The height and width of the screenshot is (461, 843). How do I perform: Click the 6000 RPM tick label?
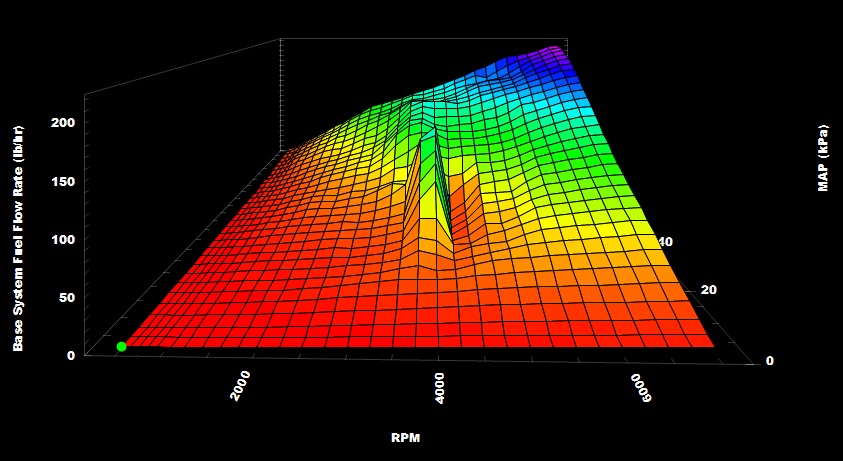point(641,388)
